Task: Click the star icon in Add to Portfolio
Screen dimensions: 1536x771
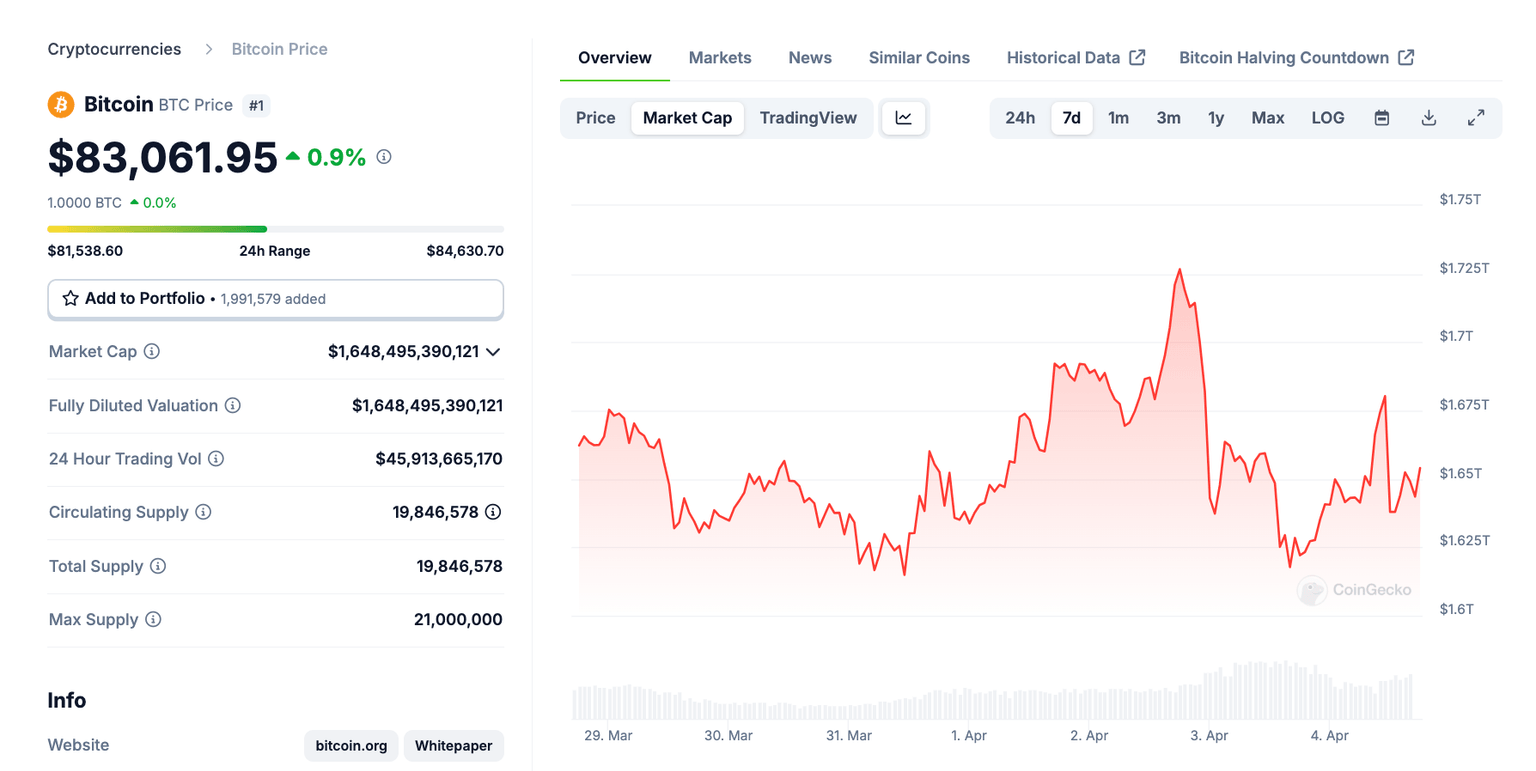Action: pos(70,298)
